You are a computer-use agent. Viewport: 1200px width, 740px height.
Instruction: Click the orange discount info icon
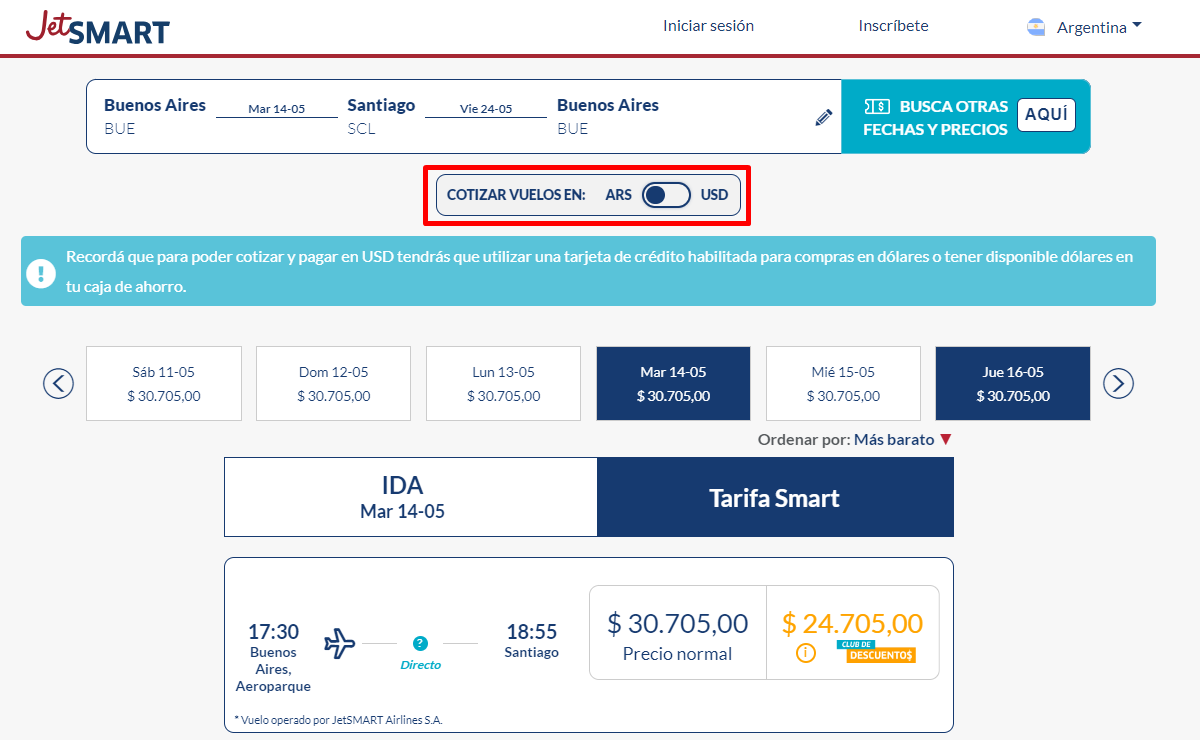point(805,653)
